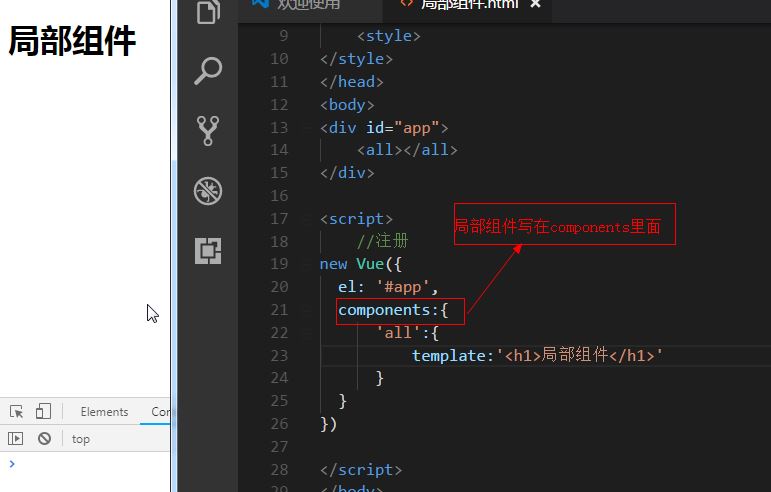Open the Source Control branch icon
The image size is (771, 492).
pos(208,131)
